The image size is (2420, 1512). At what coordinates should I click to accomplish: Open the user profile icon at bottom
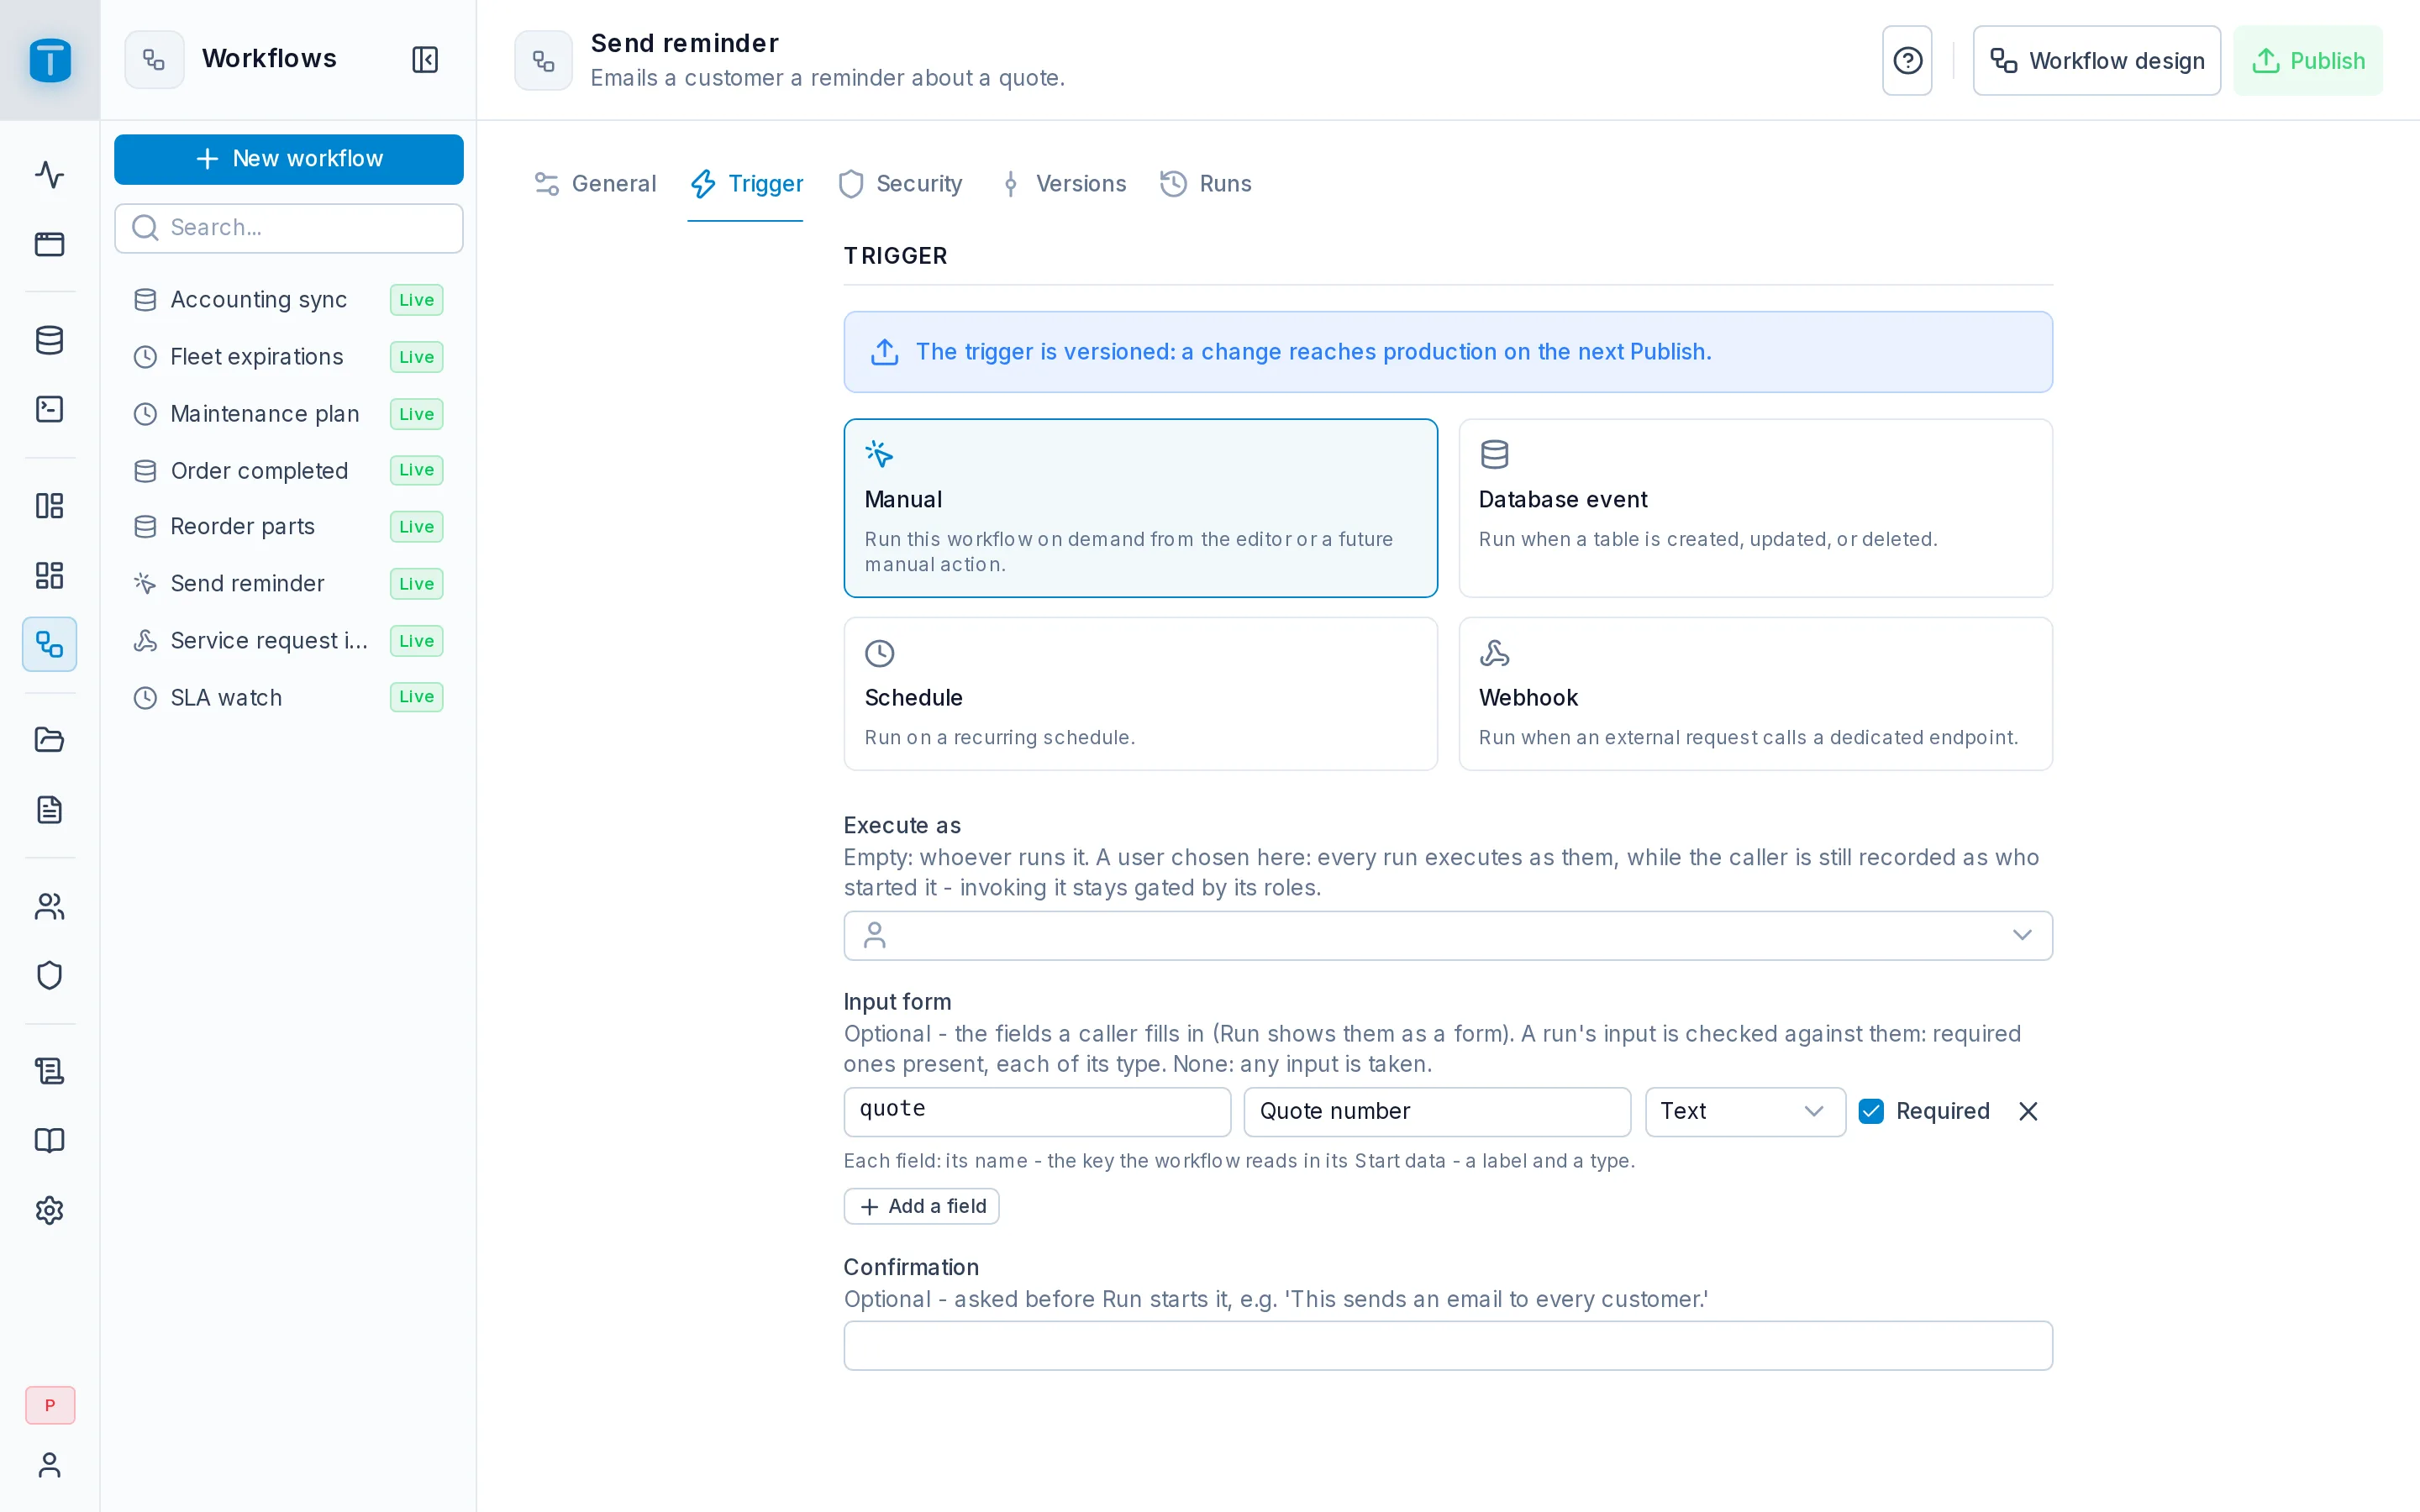[x=50, y=1465]
